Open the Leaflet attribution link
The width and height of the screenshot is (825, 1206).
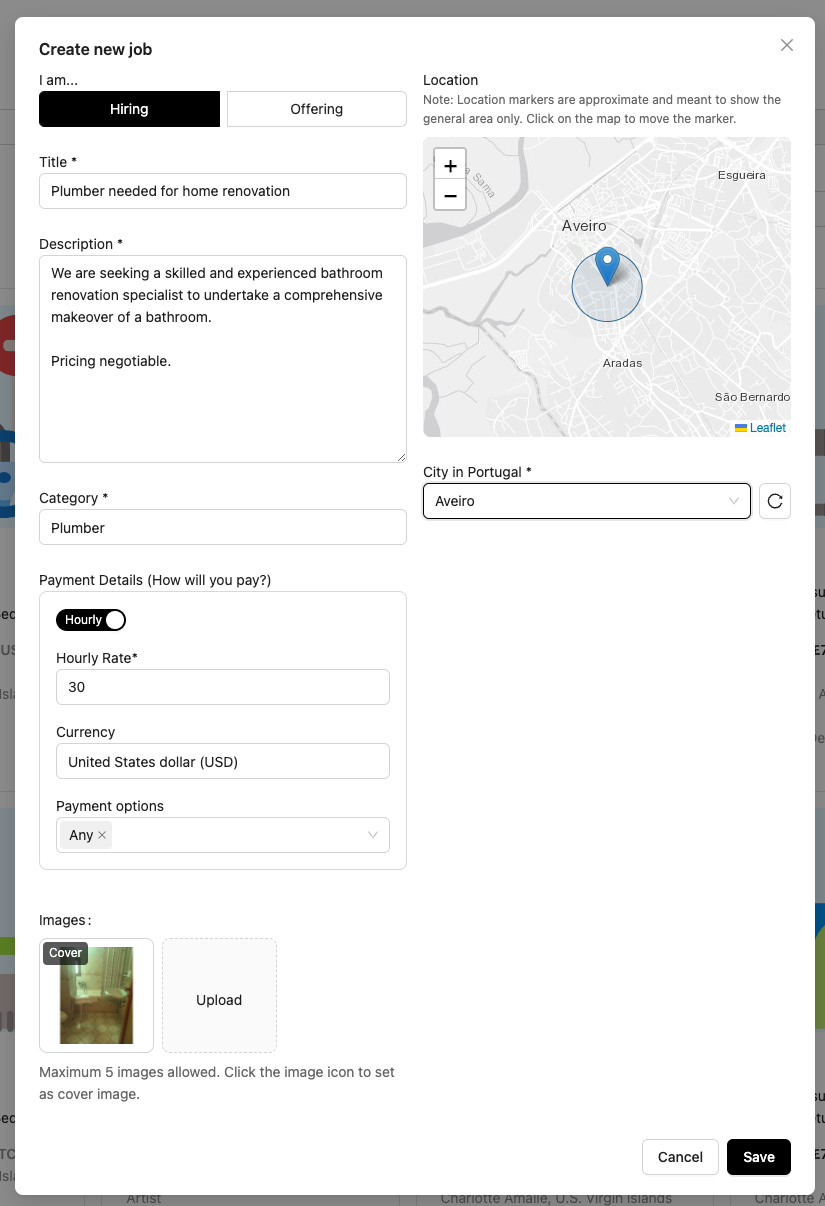tap(768, 427)
